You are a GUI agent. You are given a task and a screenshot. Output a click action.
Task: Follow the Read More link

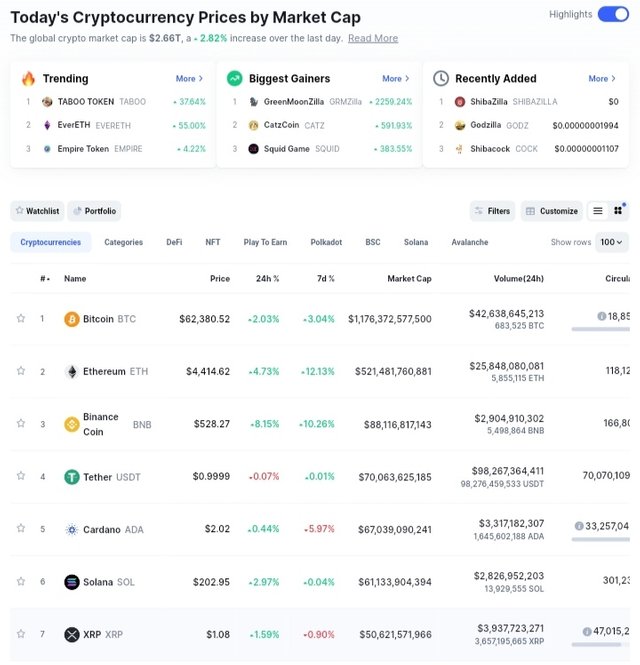point(372,38)
